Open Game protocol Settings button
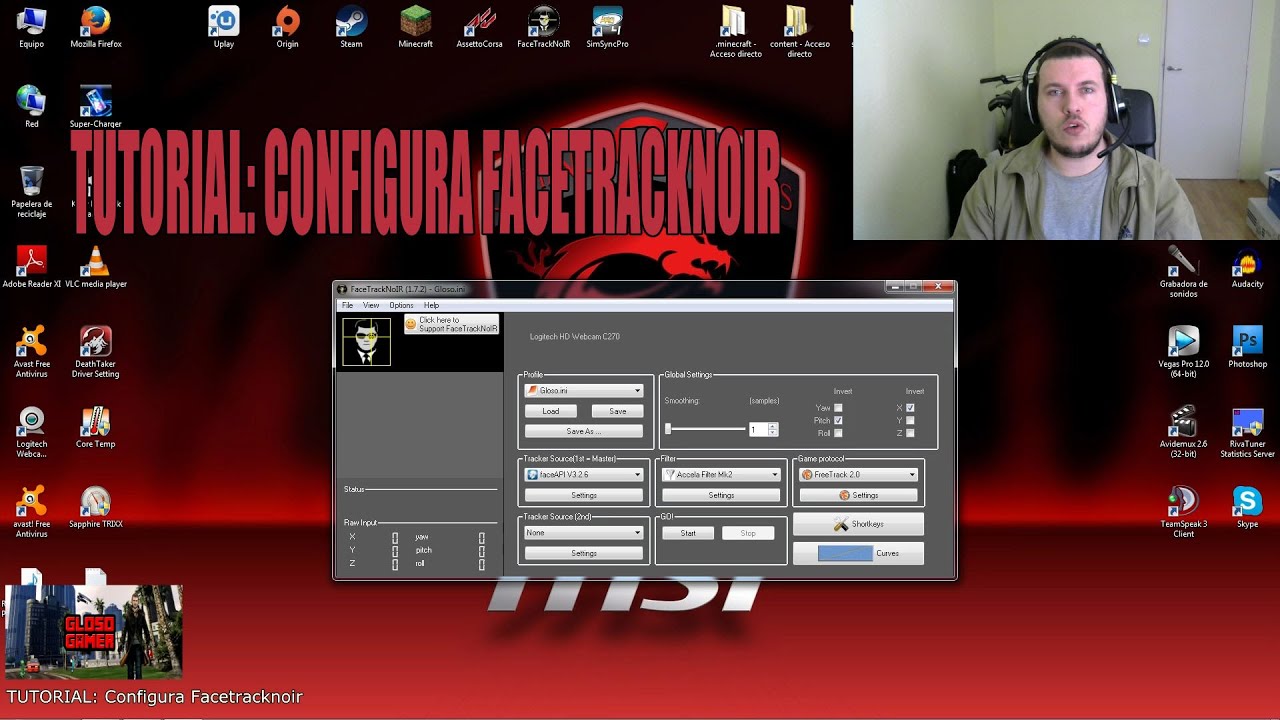 859,495
